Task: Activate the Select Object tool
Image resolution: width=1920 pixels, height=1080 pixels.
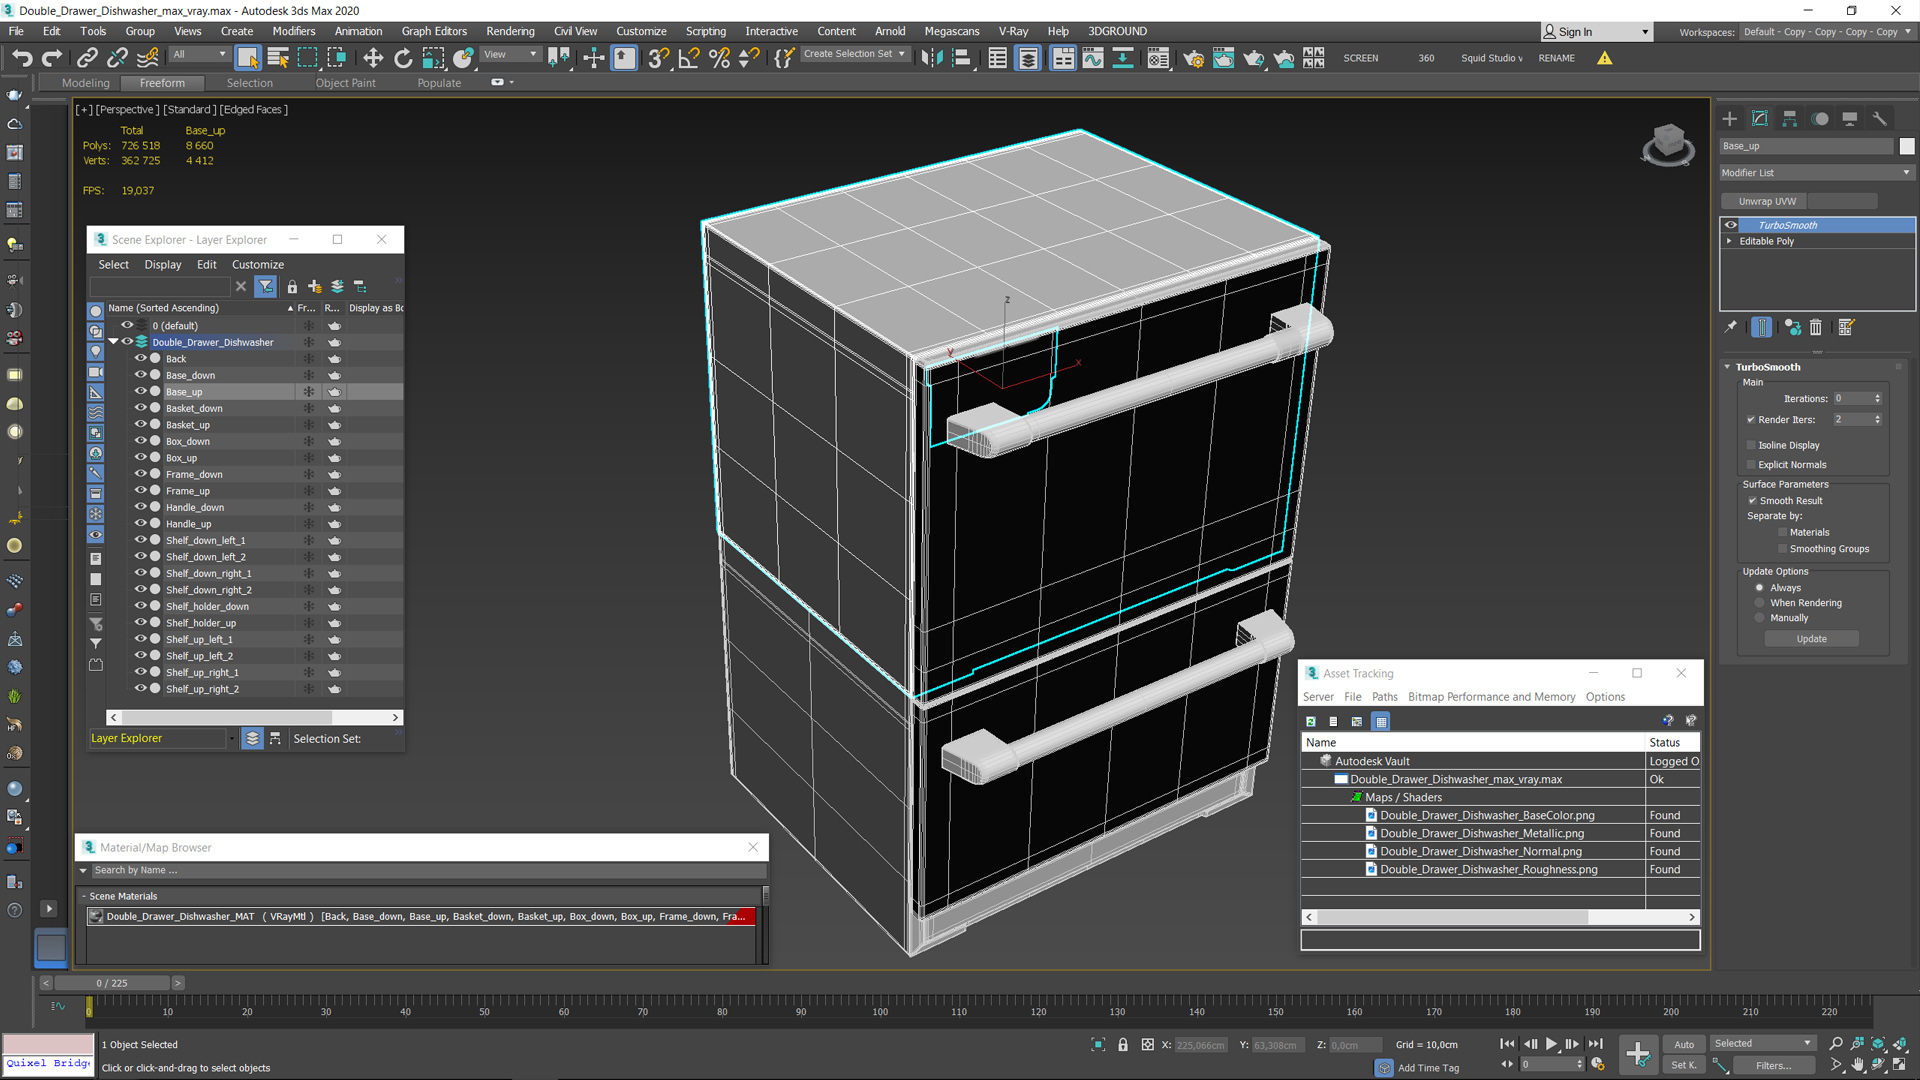Action: click(248, 58)
